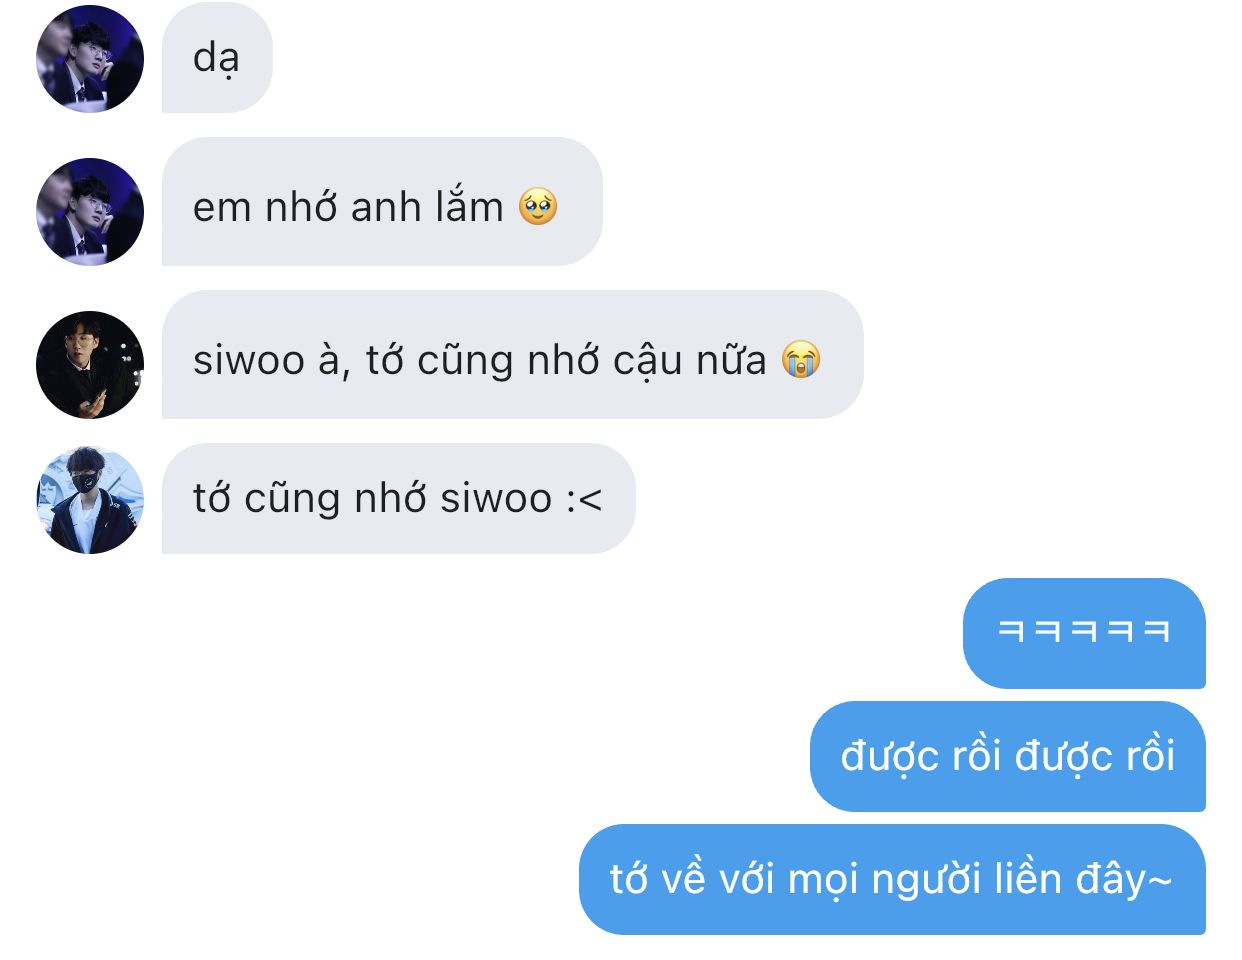Click the ":<" emoticon in the grey bubble
1242x960 pixels.
(584, 499)
